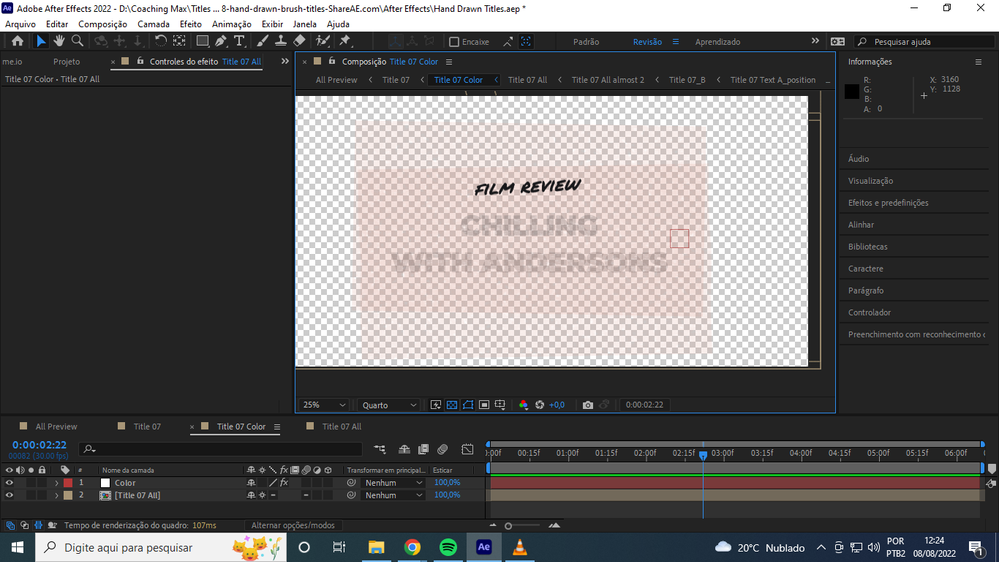Select the Rotation tool
Screen dimensions: 999x562
161,41
